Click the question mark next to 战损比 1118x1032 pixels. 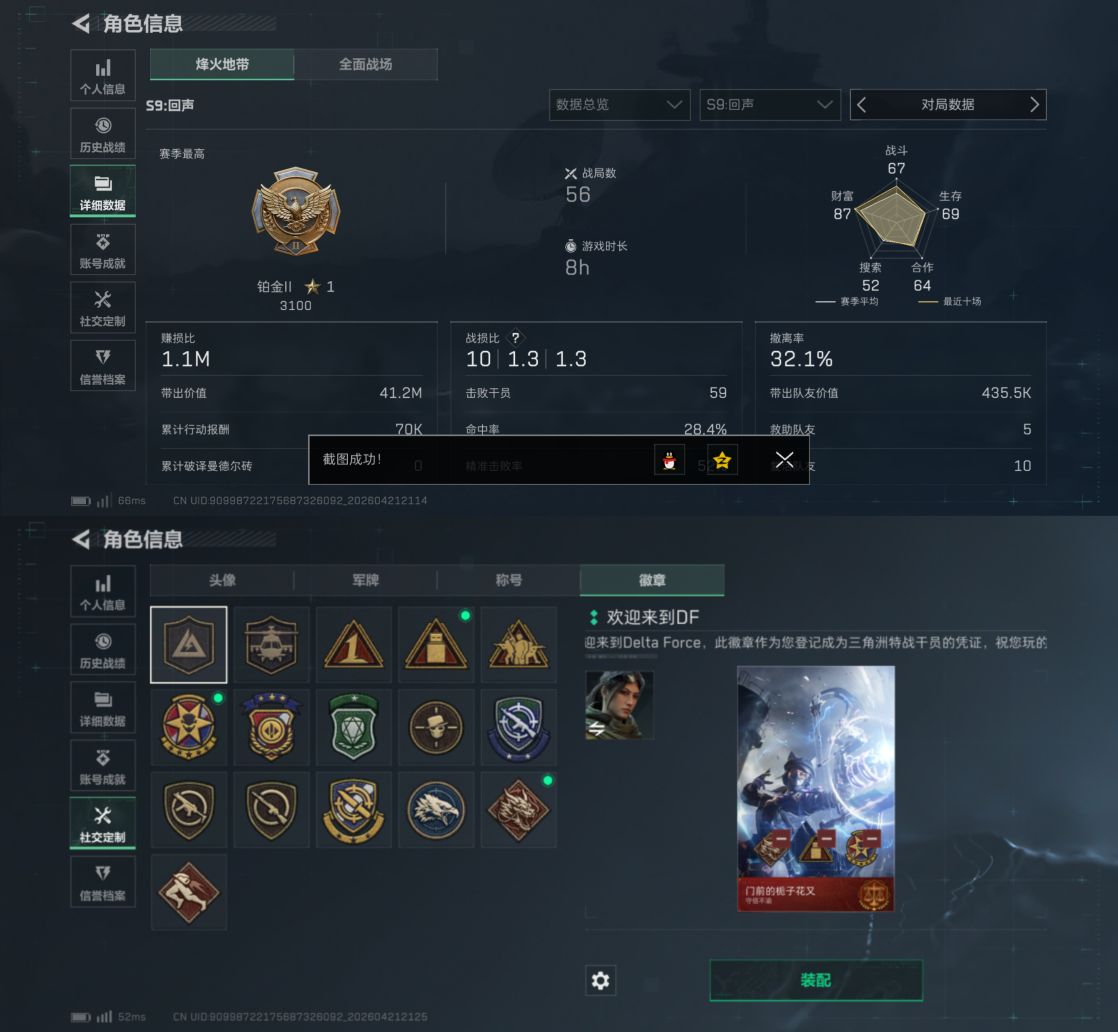(x=516, y=338)
